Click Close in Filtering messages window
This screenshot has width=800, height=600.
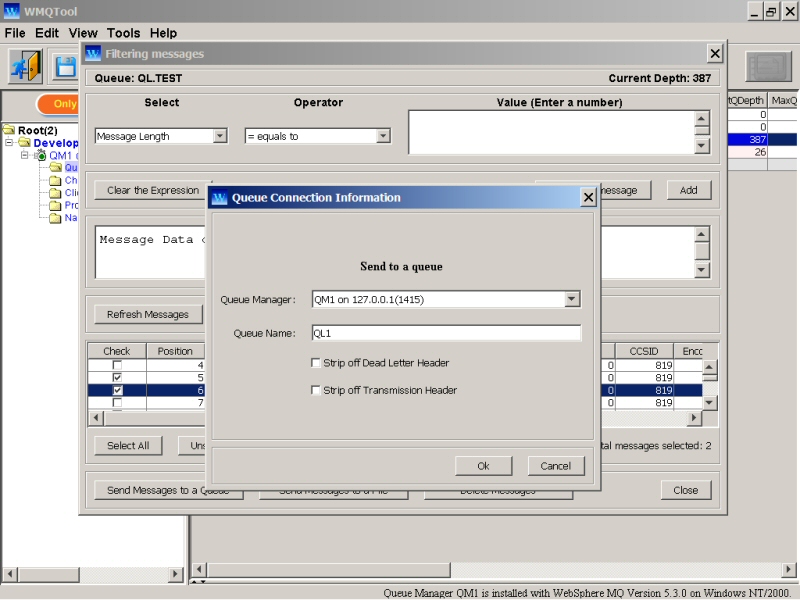coord(685,490)
